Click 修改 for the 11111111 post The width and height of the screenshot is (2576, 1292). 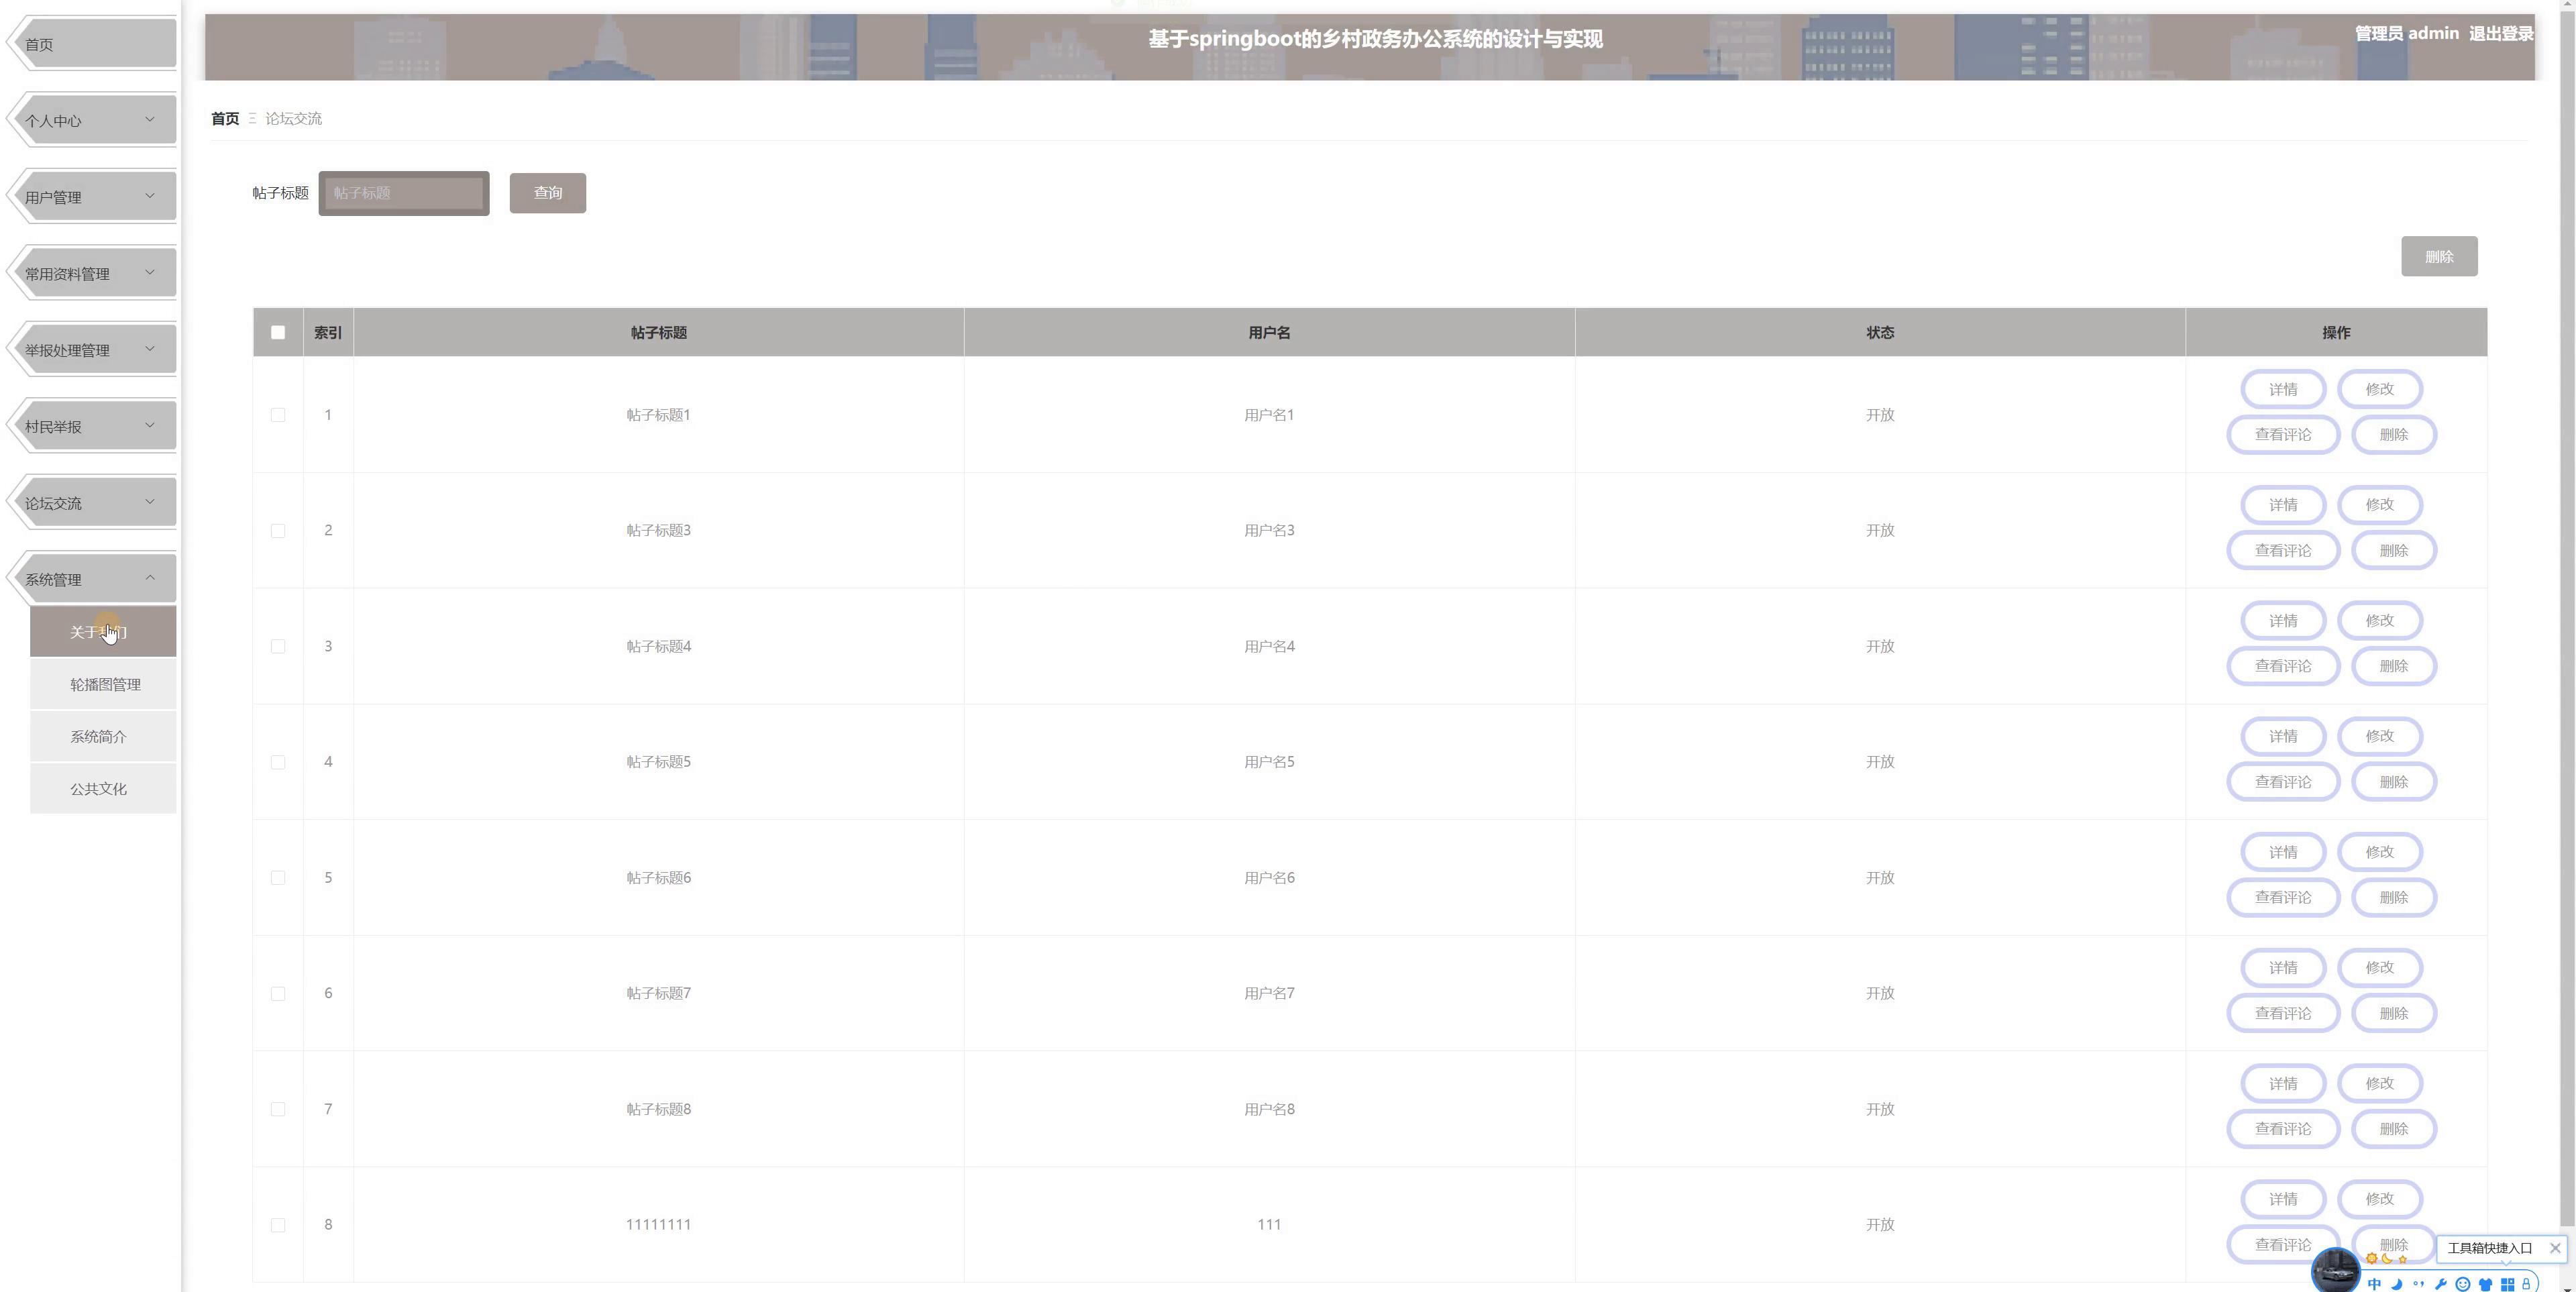pos(2380,1199)
